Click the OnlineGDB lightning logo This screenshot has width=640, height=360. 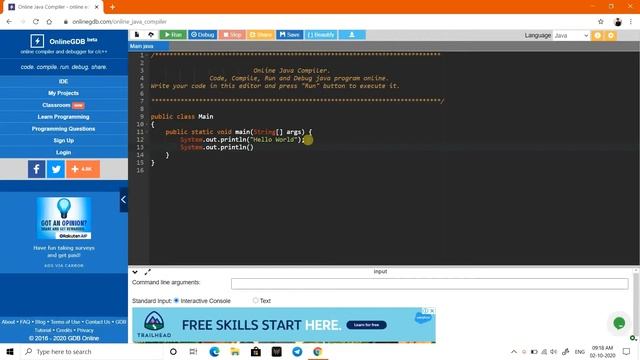[x=37, y=41]
